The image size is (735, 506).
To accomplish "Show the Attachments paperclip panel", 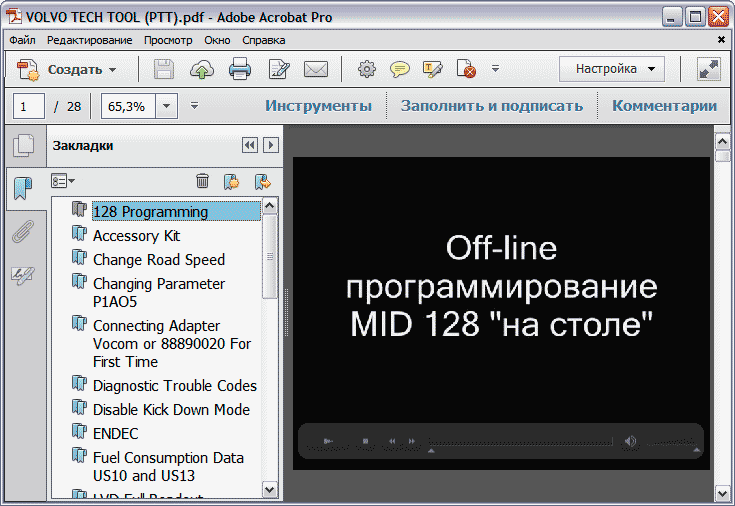I will [x=23, y=231].
